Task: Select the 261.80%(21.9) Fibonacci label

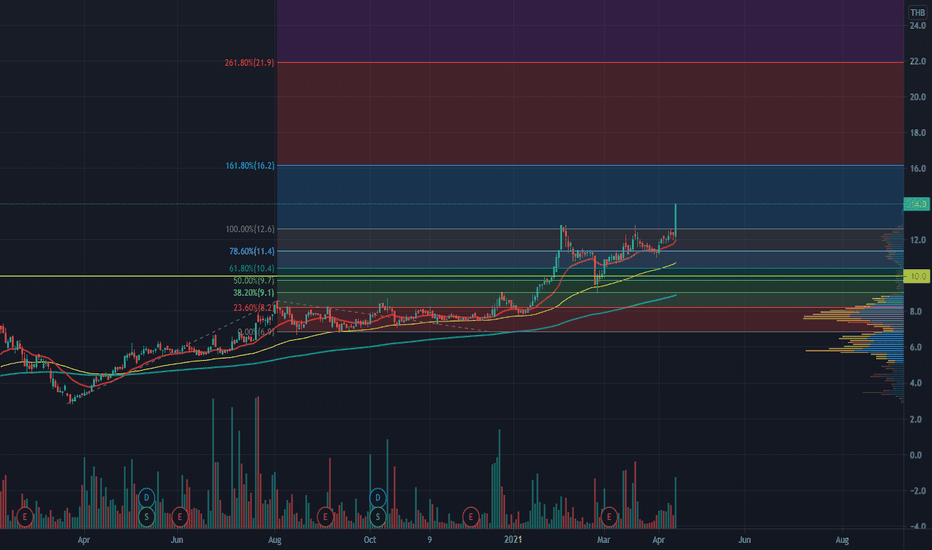Action: (x=250, y=62)
